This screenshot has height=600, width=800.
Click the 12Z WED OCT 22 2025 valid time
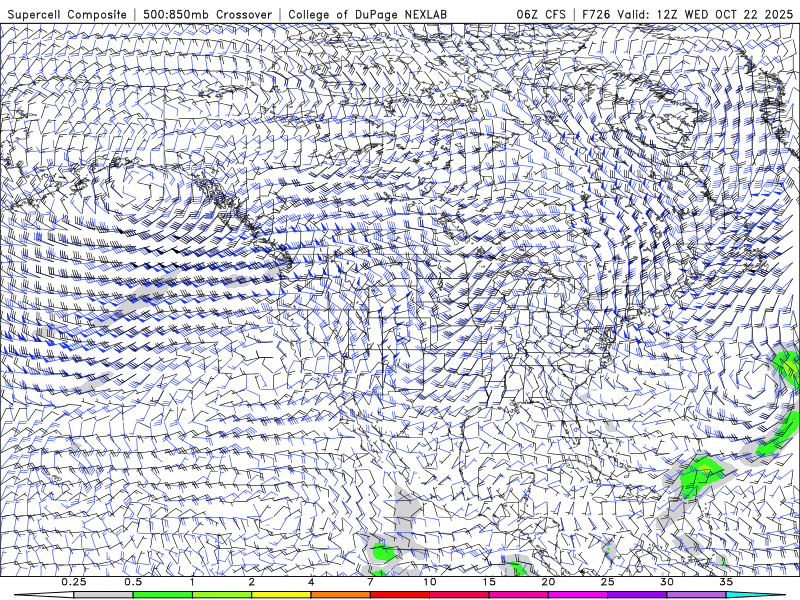click(725, 14)
